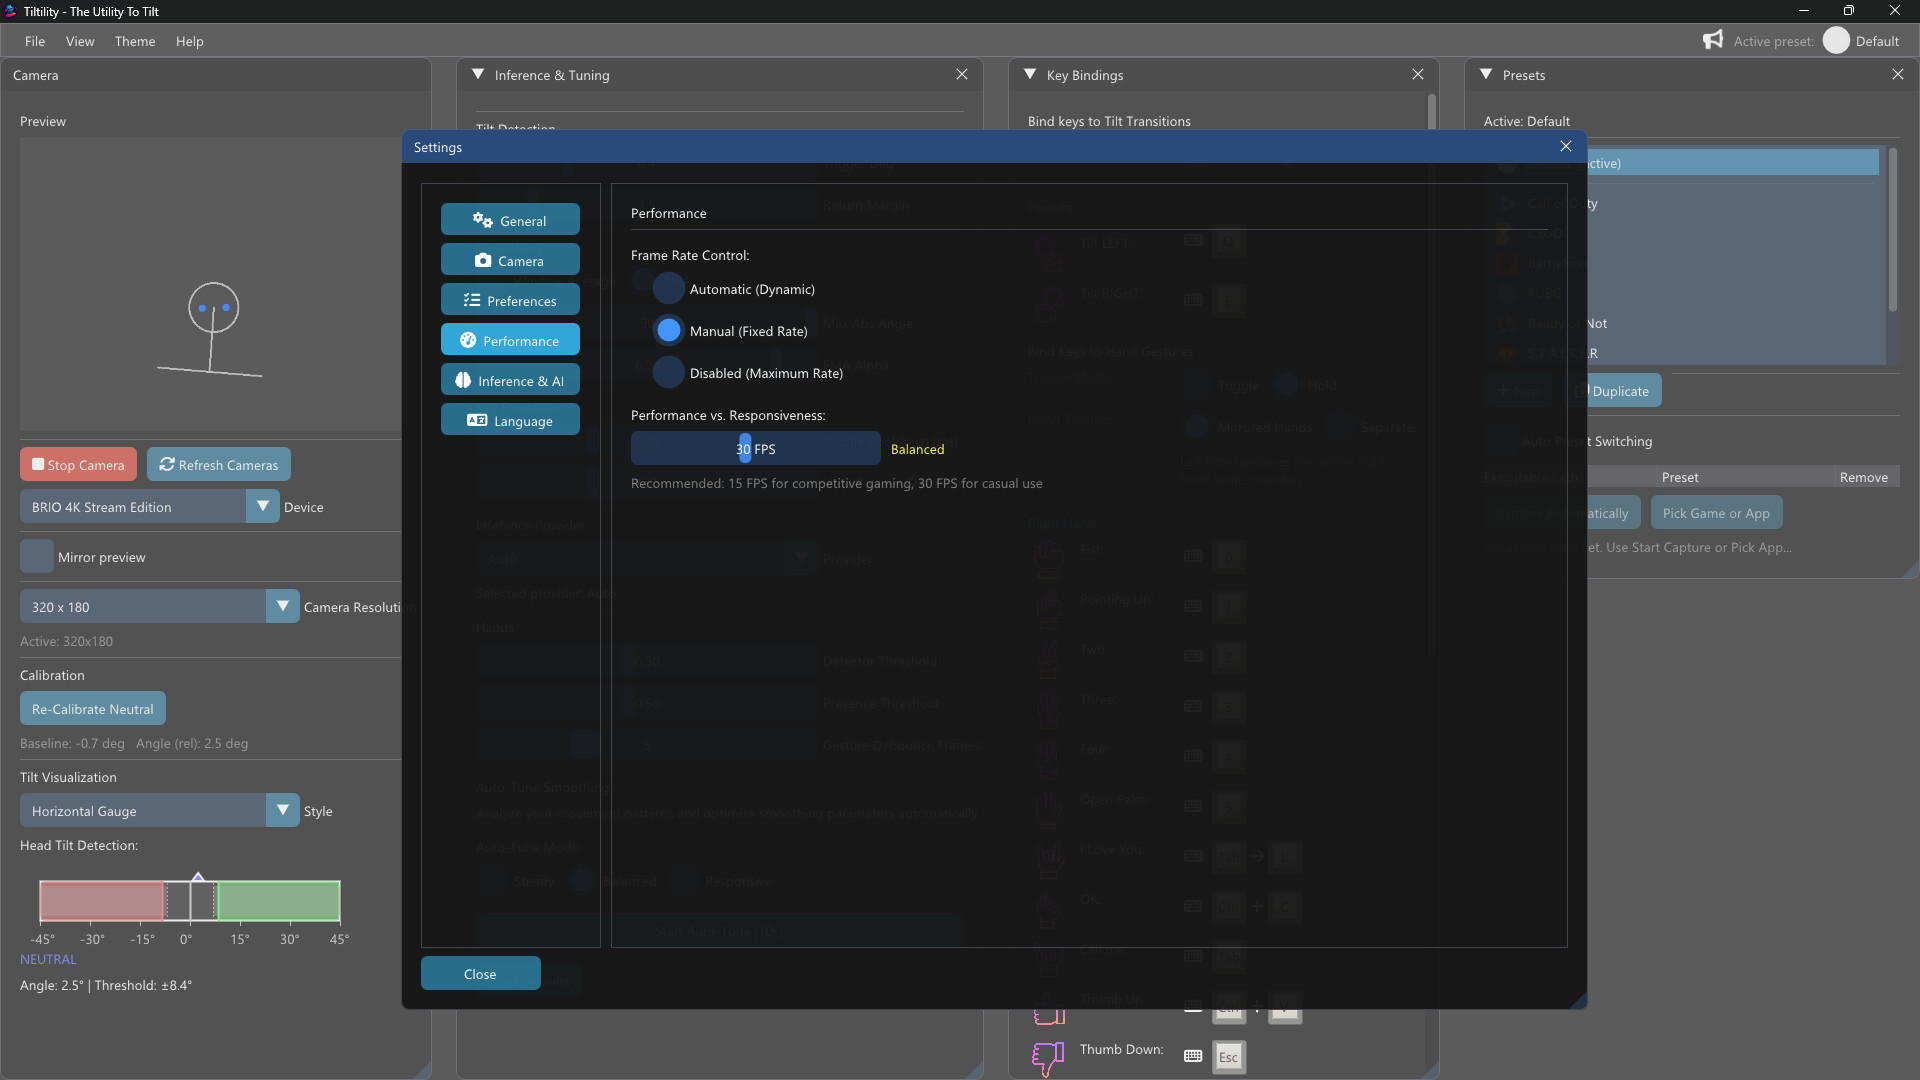The width and height of the screenshot is (1920, 1080).
Task: Open the Theme menu
Action: click(135, 41)
